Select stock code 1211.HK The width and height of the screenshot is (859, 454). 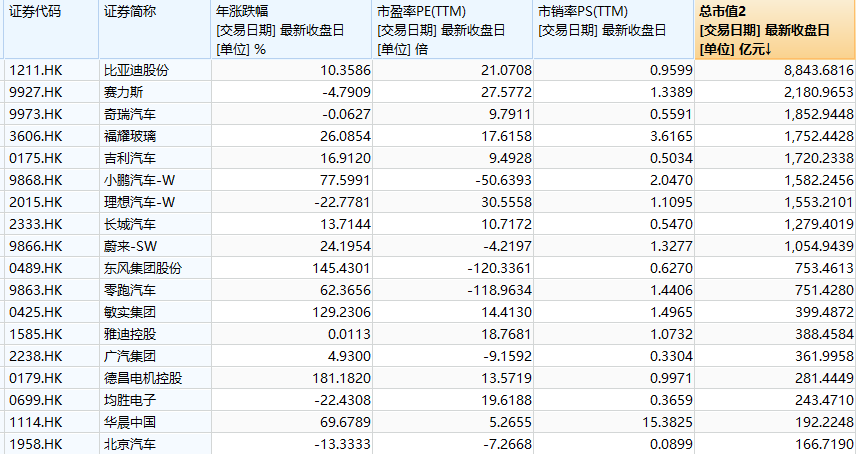point(36,70)
